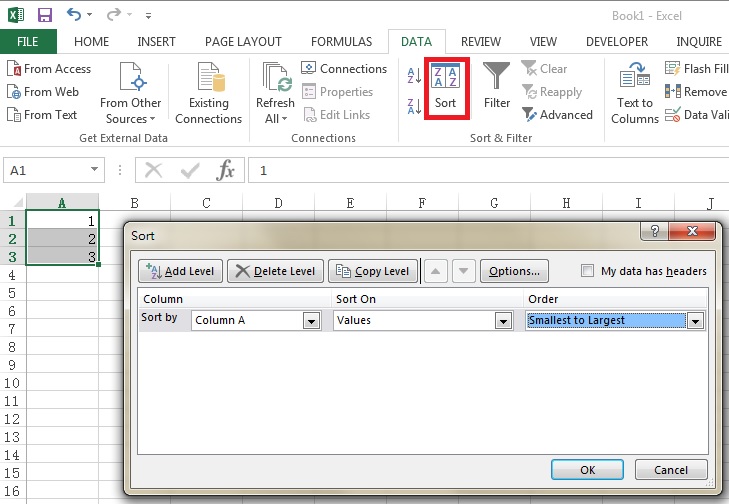This screenshot has height=504, width=729.
Task: Undo the last action
Action: click(74, 14)
